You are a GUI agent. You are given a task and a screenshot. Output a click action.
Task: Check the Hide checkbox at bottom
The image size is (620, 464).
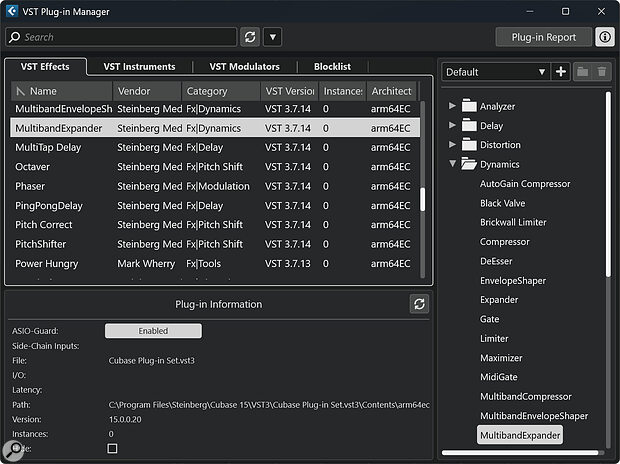(112, 448)
